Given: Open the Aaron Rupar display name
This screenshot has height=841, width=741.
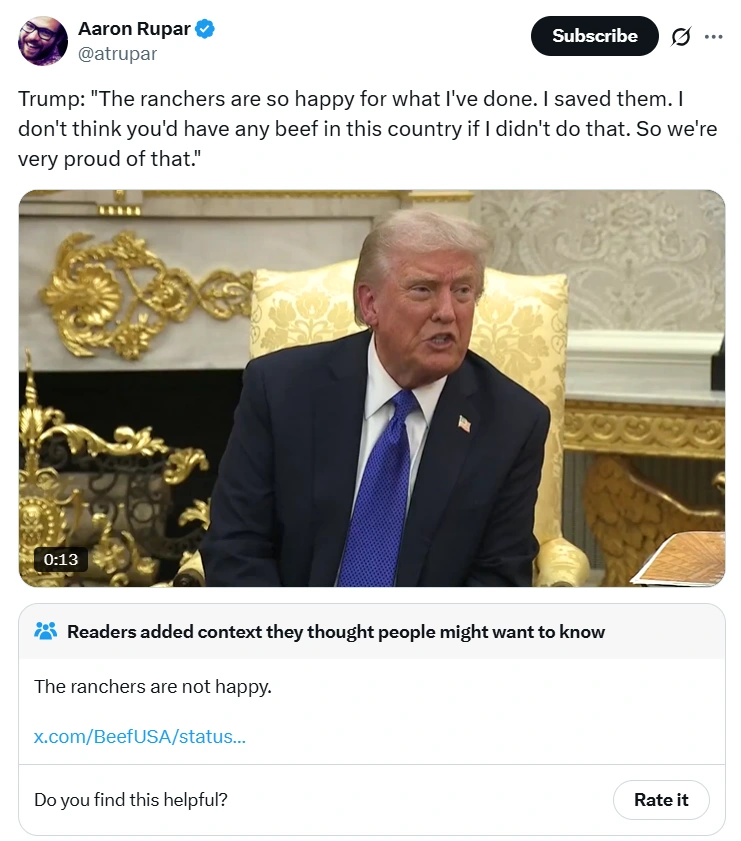Looking at the screenshot, I should pos(134,29).
